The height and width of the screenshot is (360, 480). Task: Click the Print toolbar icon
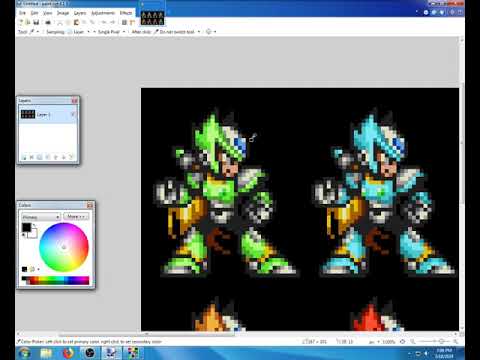(x=48, y=22)
